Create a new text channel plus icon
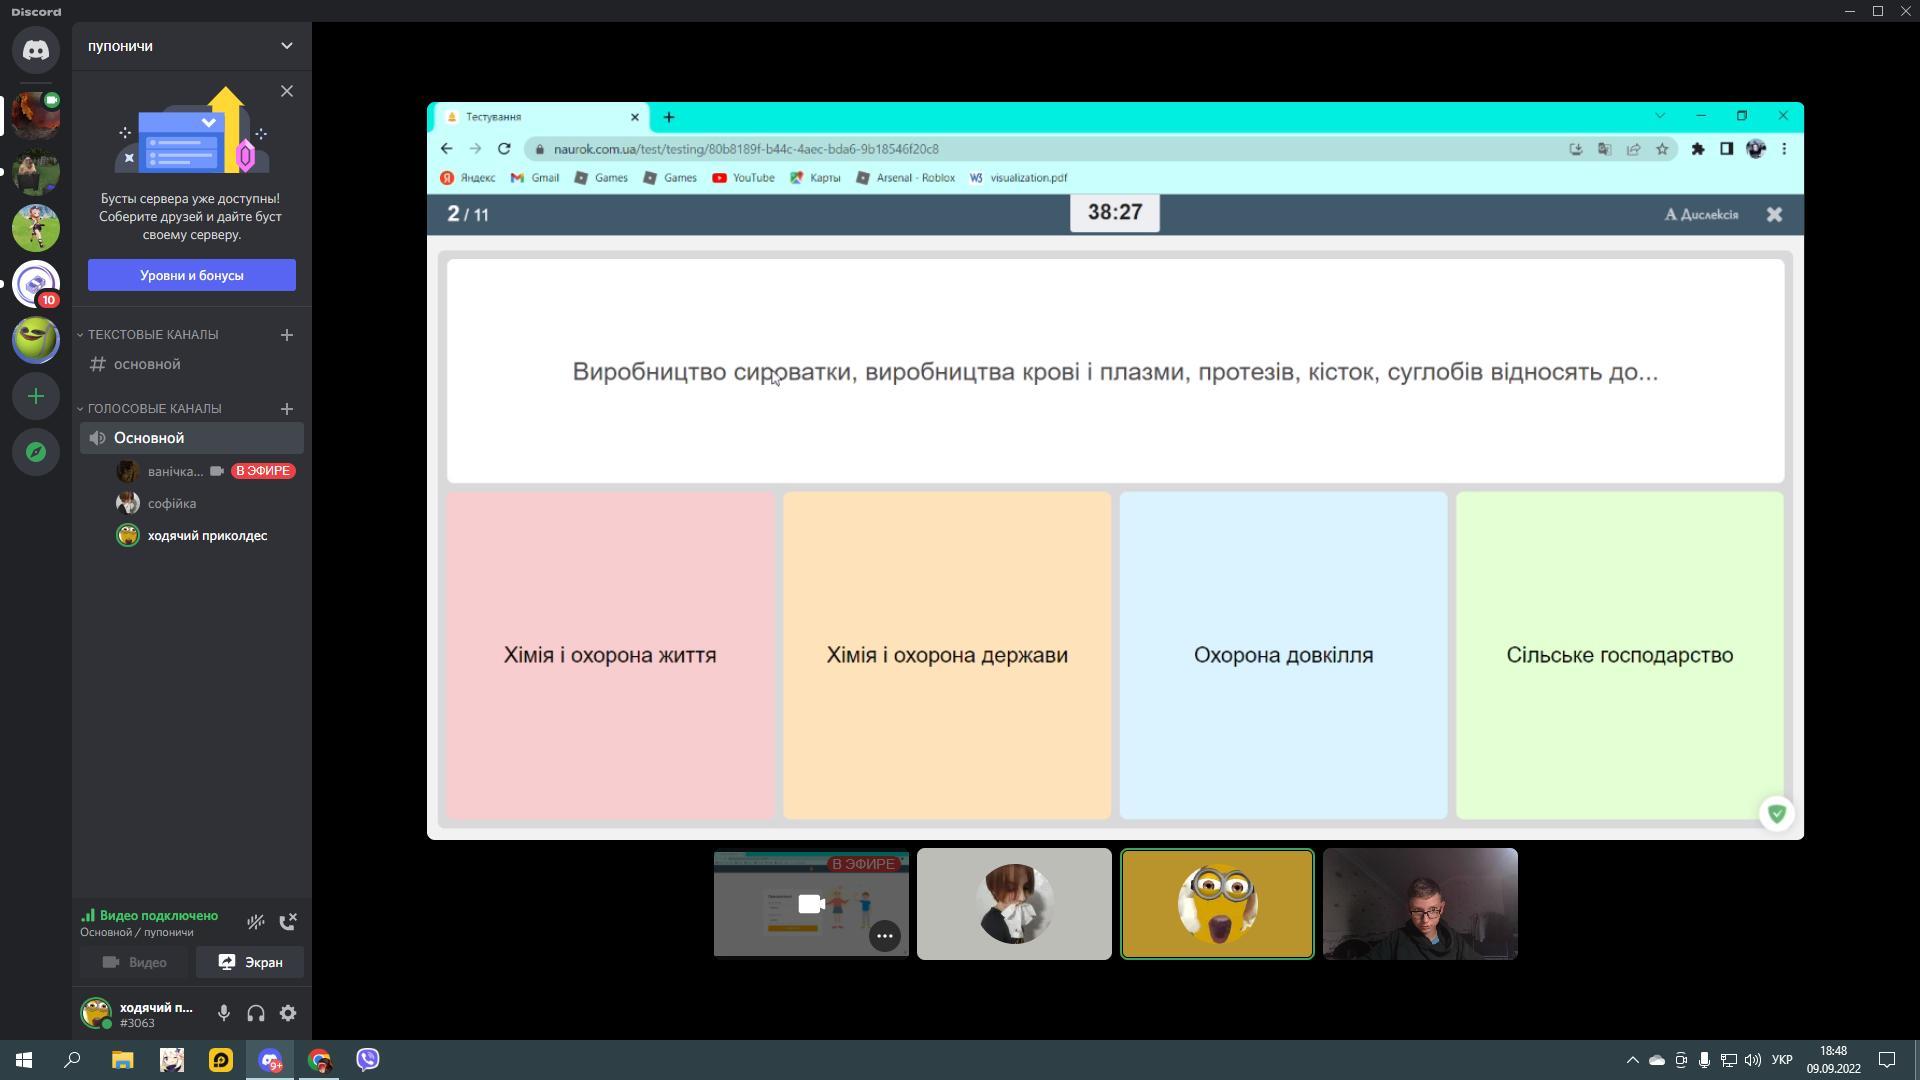Viewport: 1920px width, 1080px height. 287,335
